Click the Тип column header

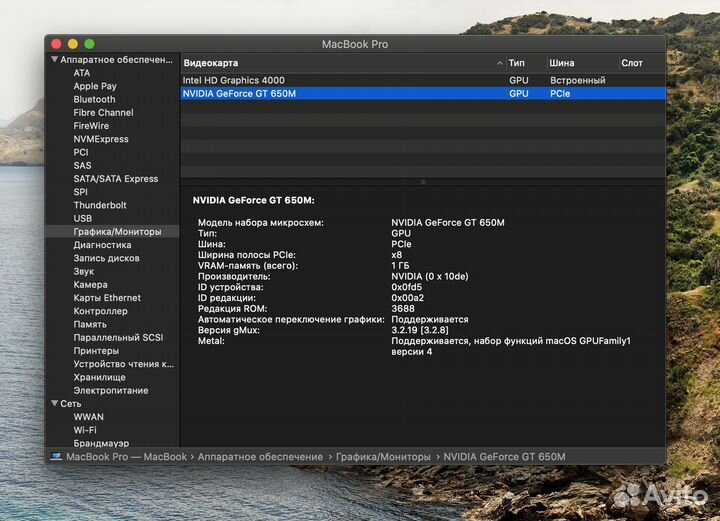pos(517,63)
